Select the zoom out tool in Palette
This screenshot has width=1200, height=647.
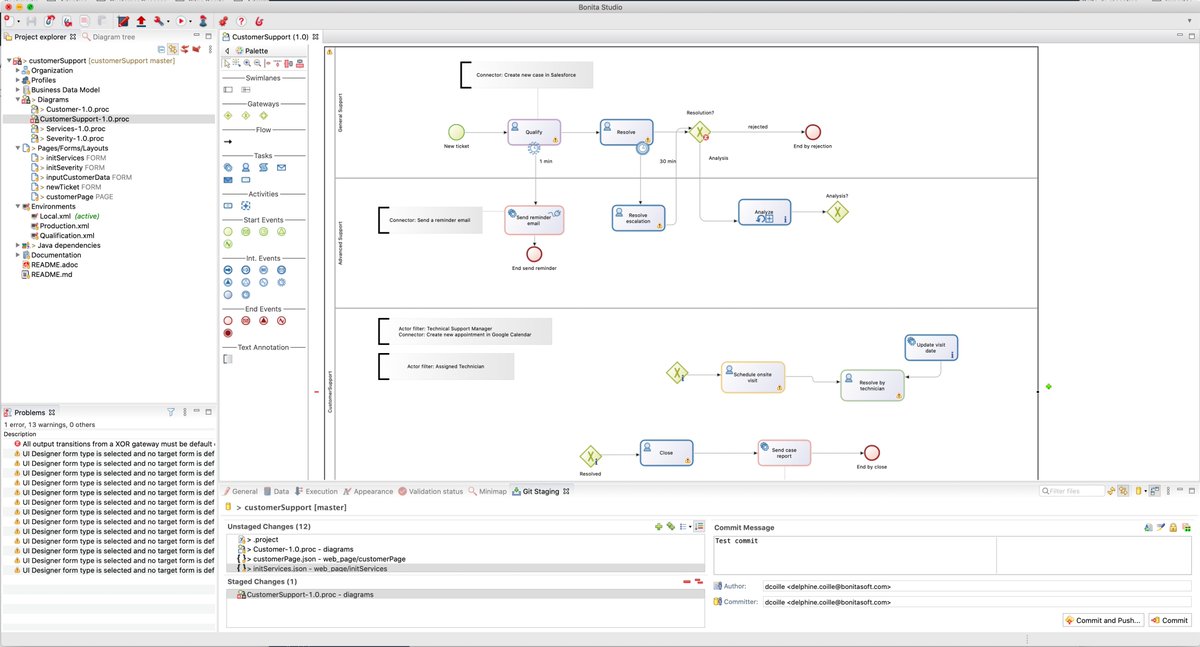[258, 62]
